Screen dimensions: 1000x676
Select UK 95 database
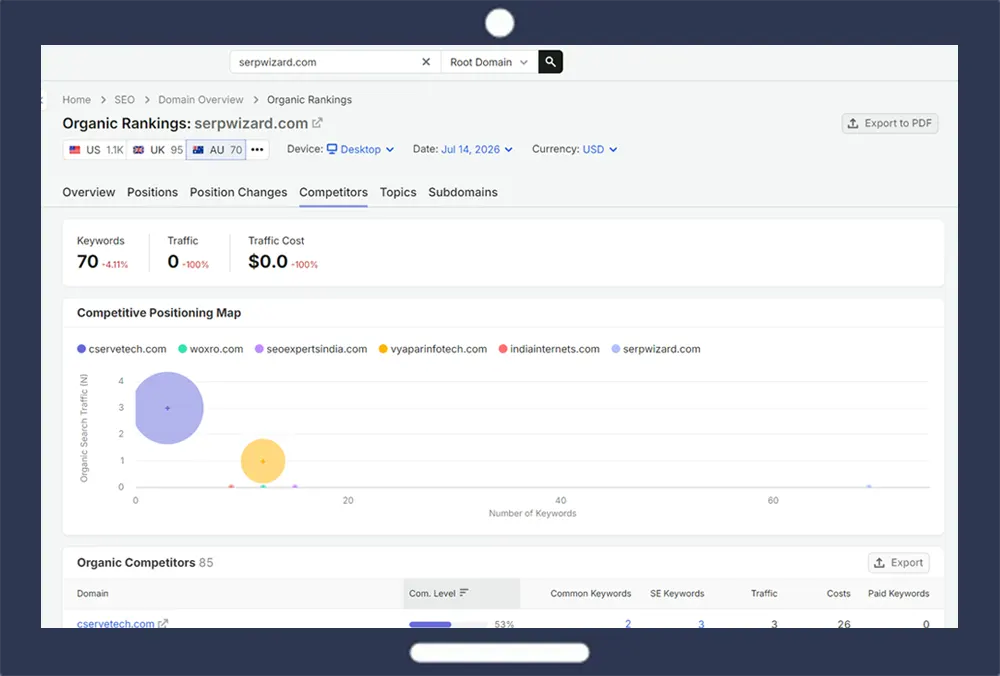157,149
